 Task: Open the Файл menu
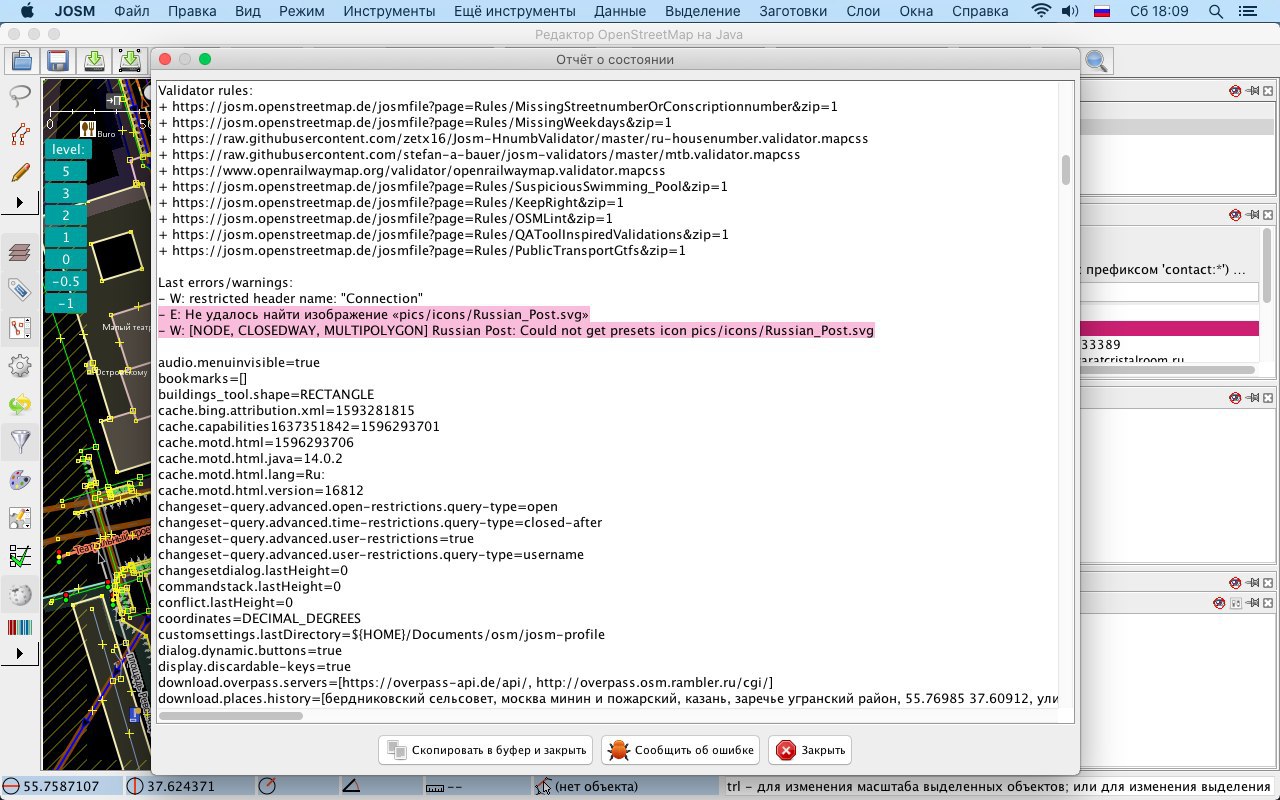(x=132, y=11)
